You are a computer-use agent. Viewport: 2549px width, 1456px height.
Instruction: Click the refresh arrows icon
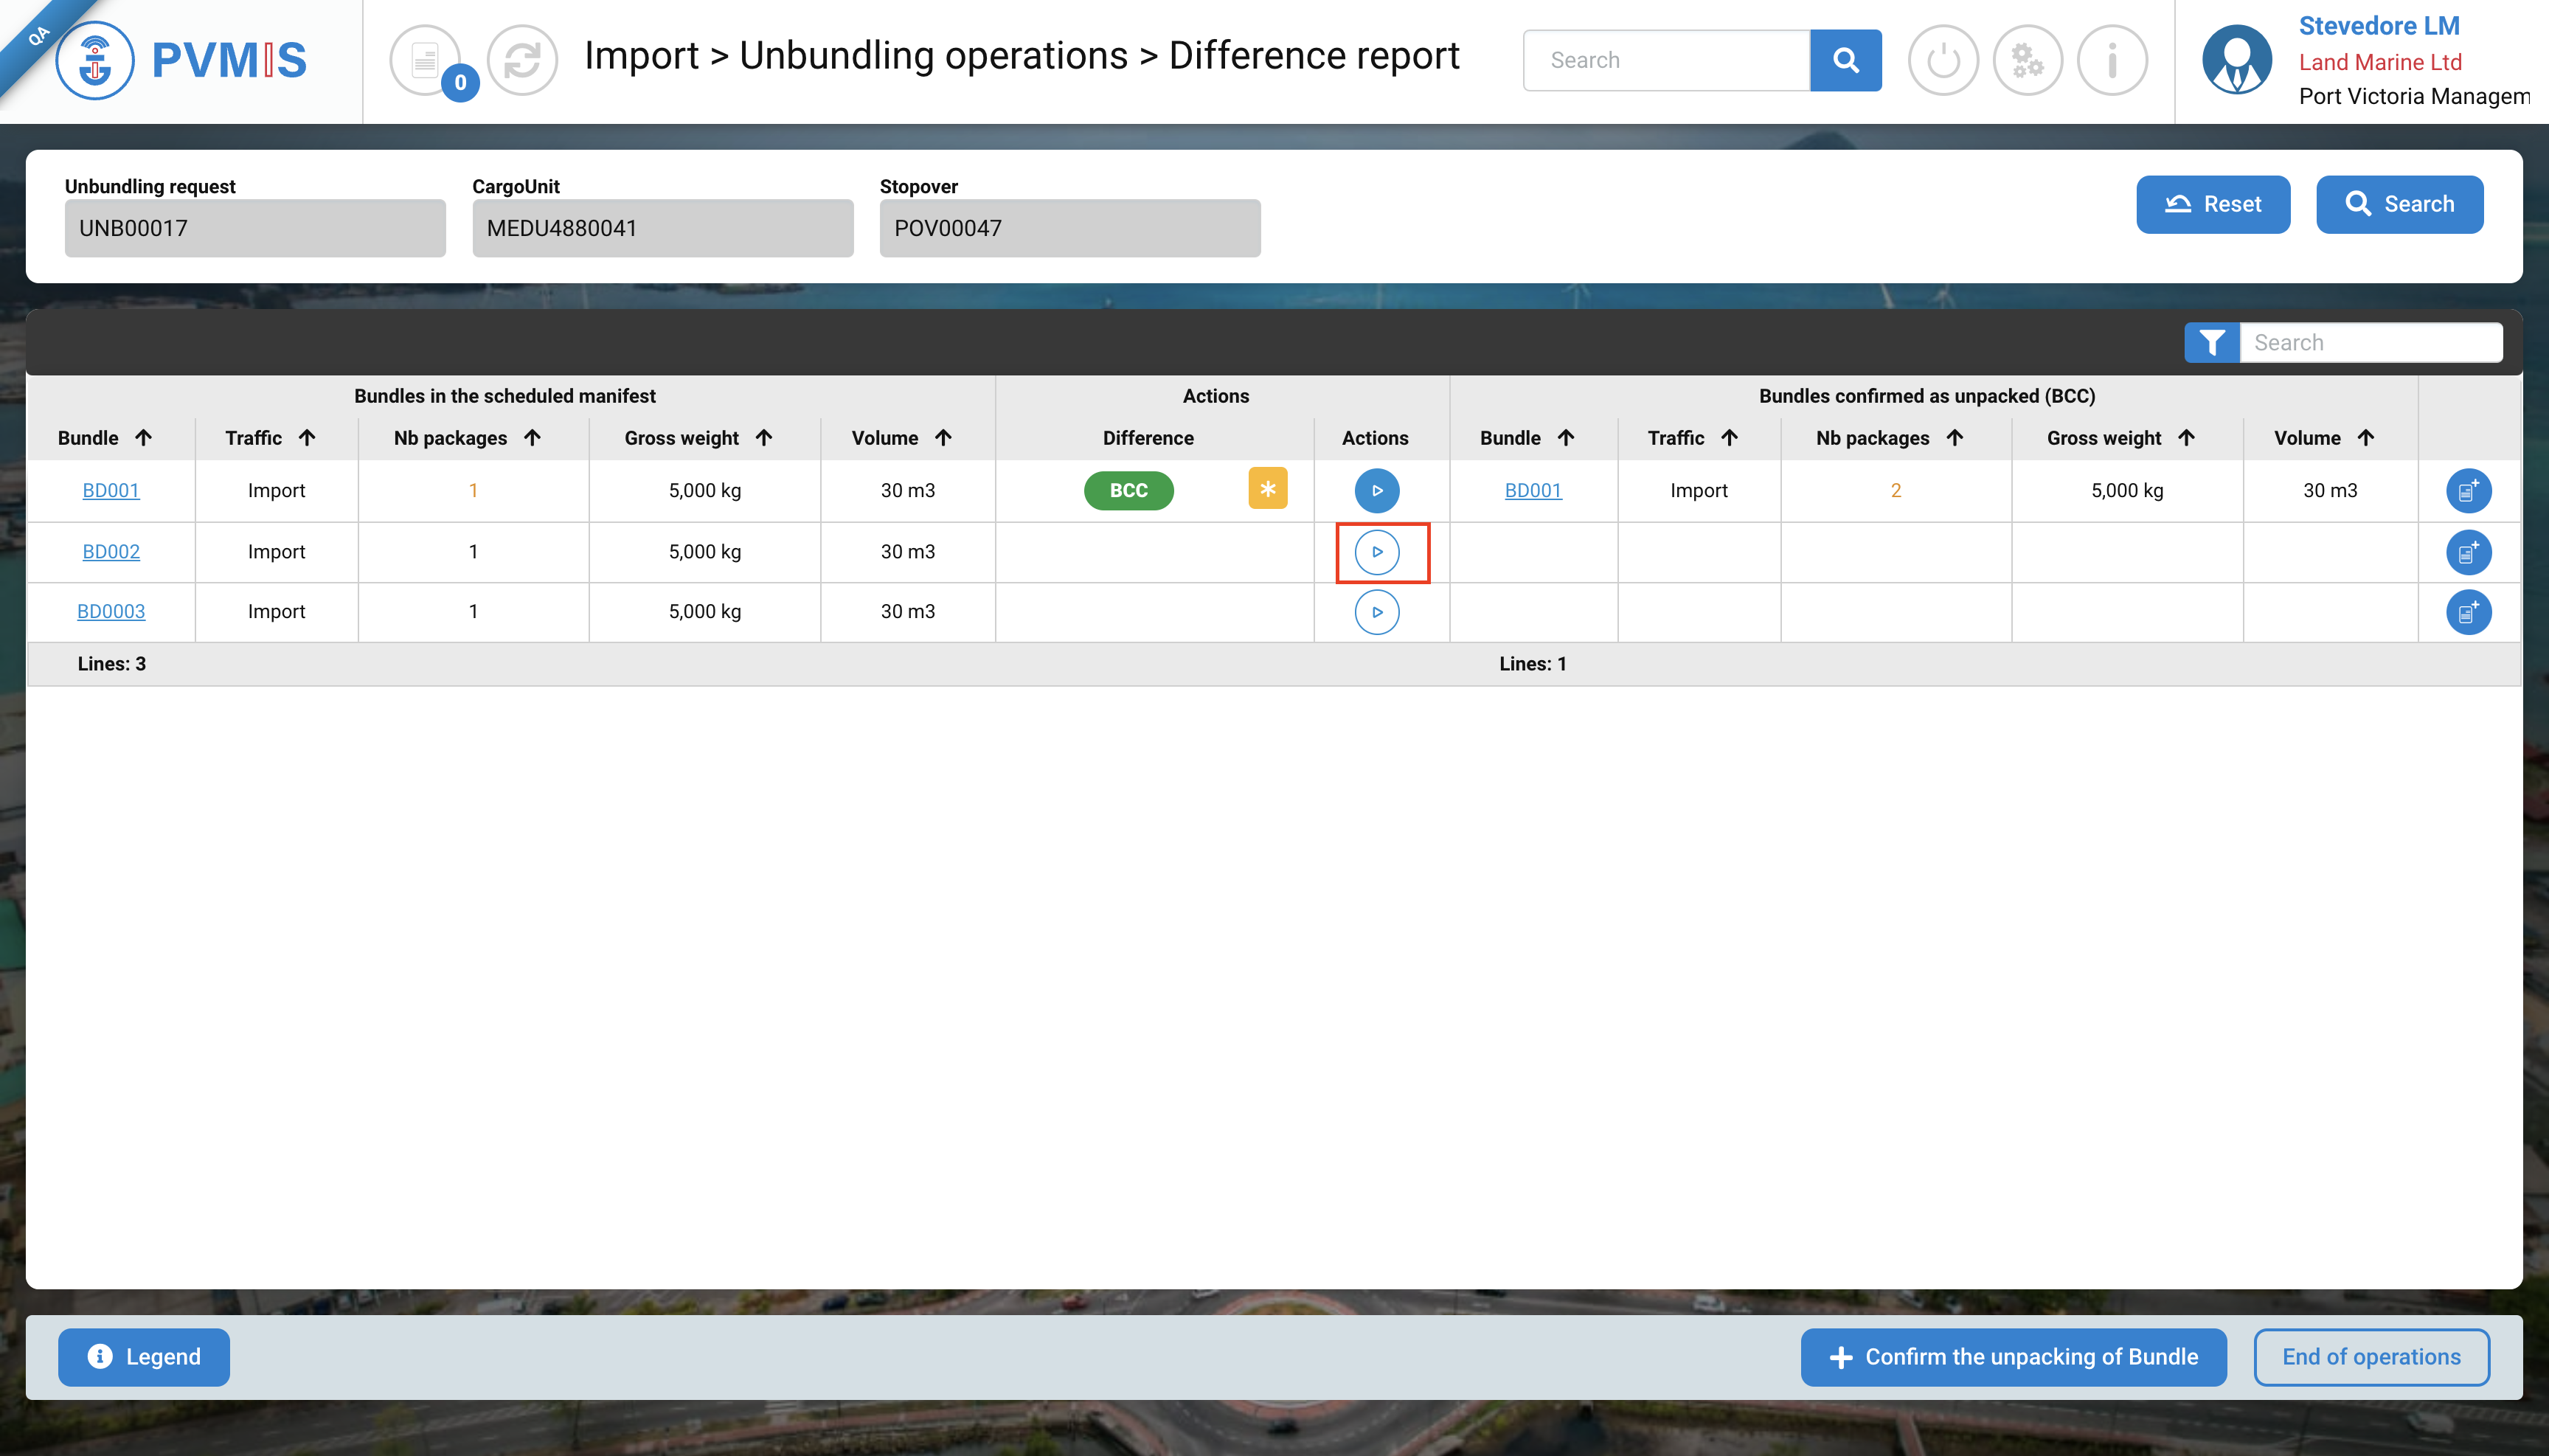click(522, 60)
